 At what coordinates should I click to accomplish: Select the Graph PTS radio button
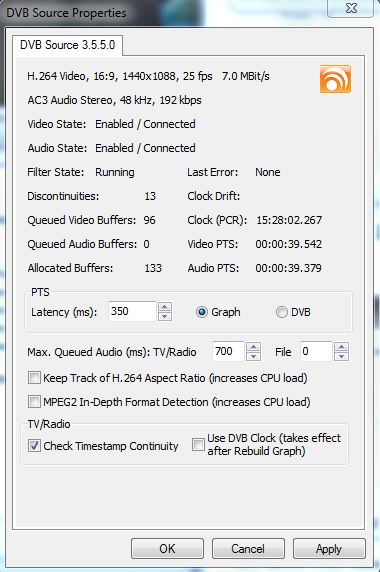coord(202,312)
